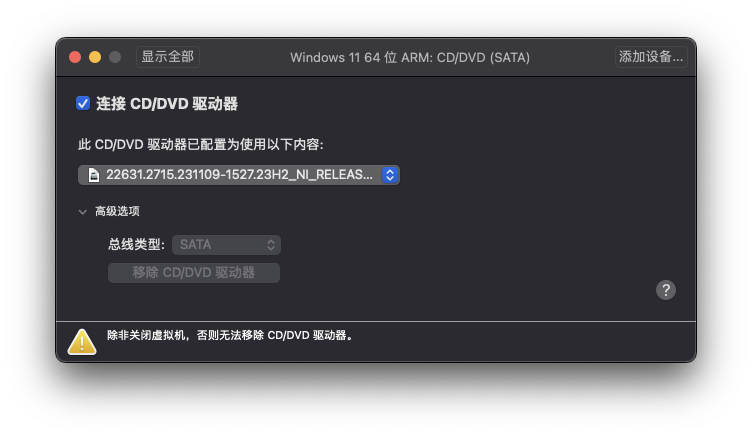Click the grey disabled zoom button

(x=115, y=57)
